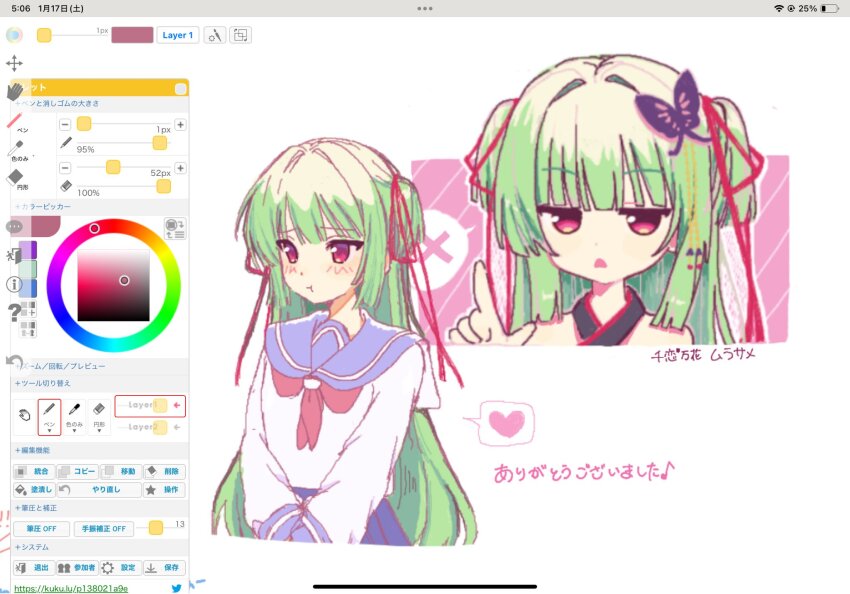The width and height of the screenshot is (850, 594).
Task: Increase pen size with plus button
Action: tap(181, 125)
